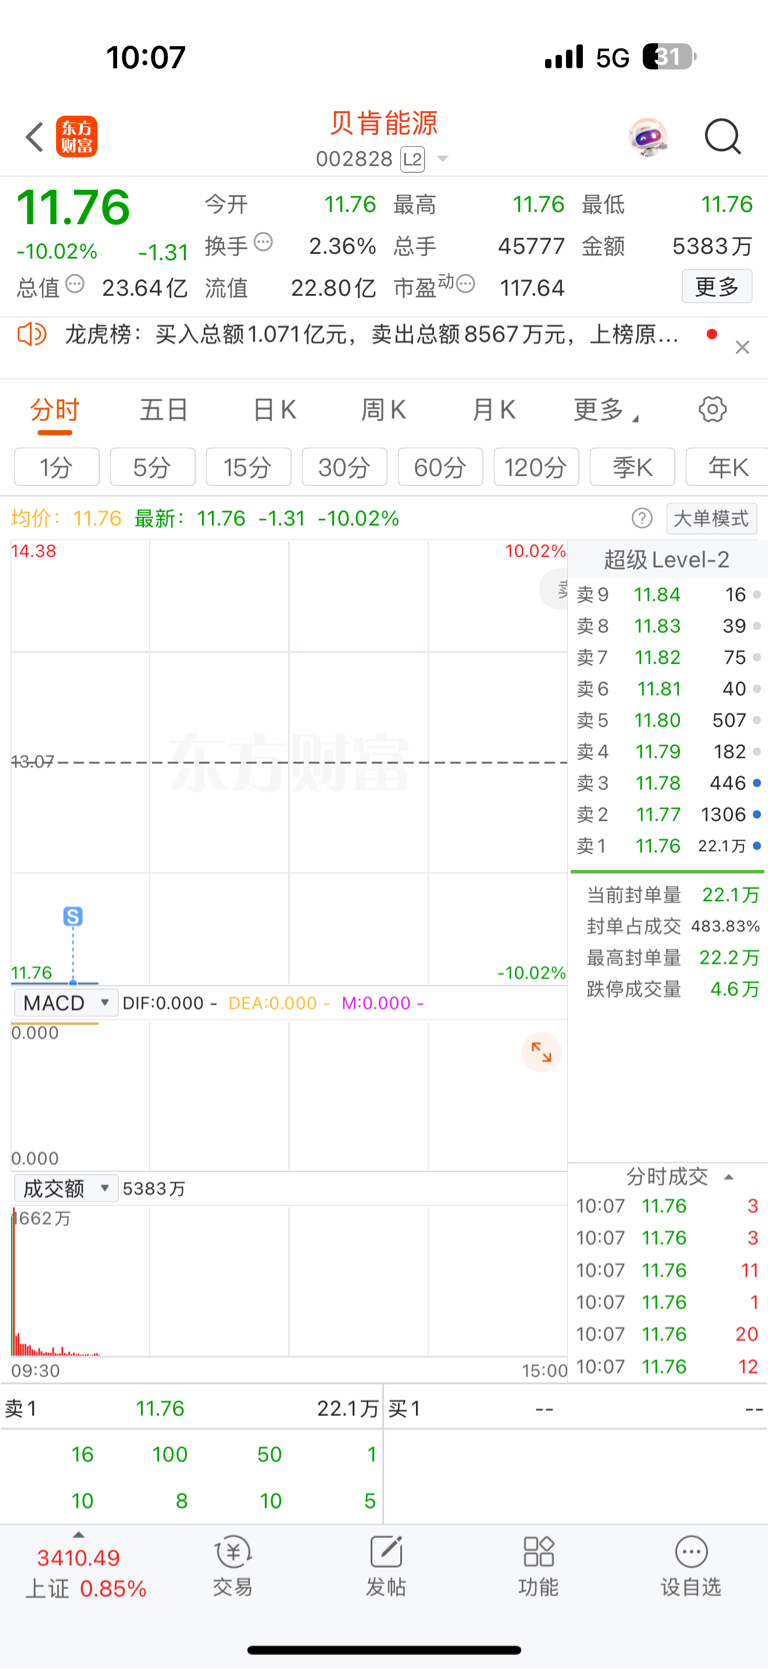Image resolution: width=768 pixels, height=1669 pixels.
Task: Tap the blue S marker on chart
Action: click(73, 916)
